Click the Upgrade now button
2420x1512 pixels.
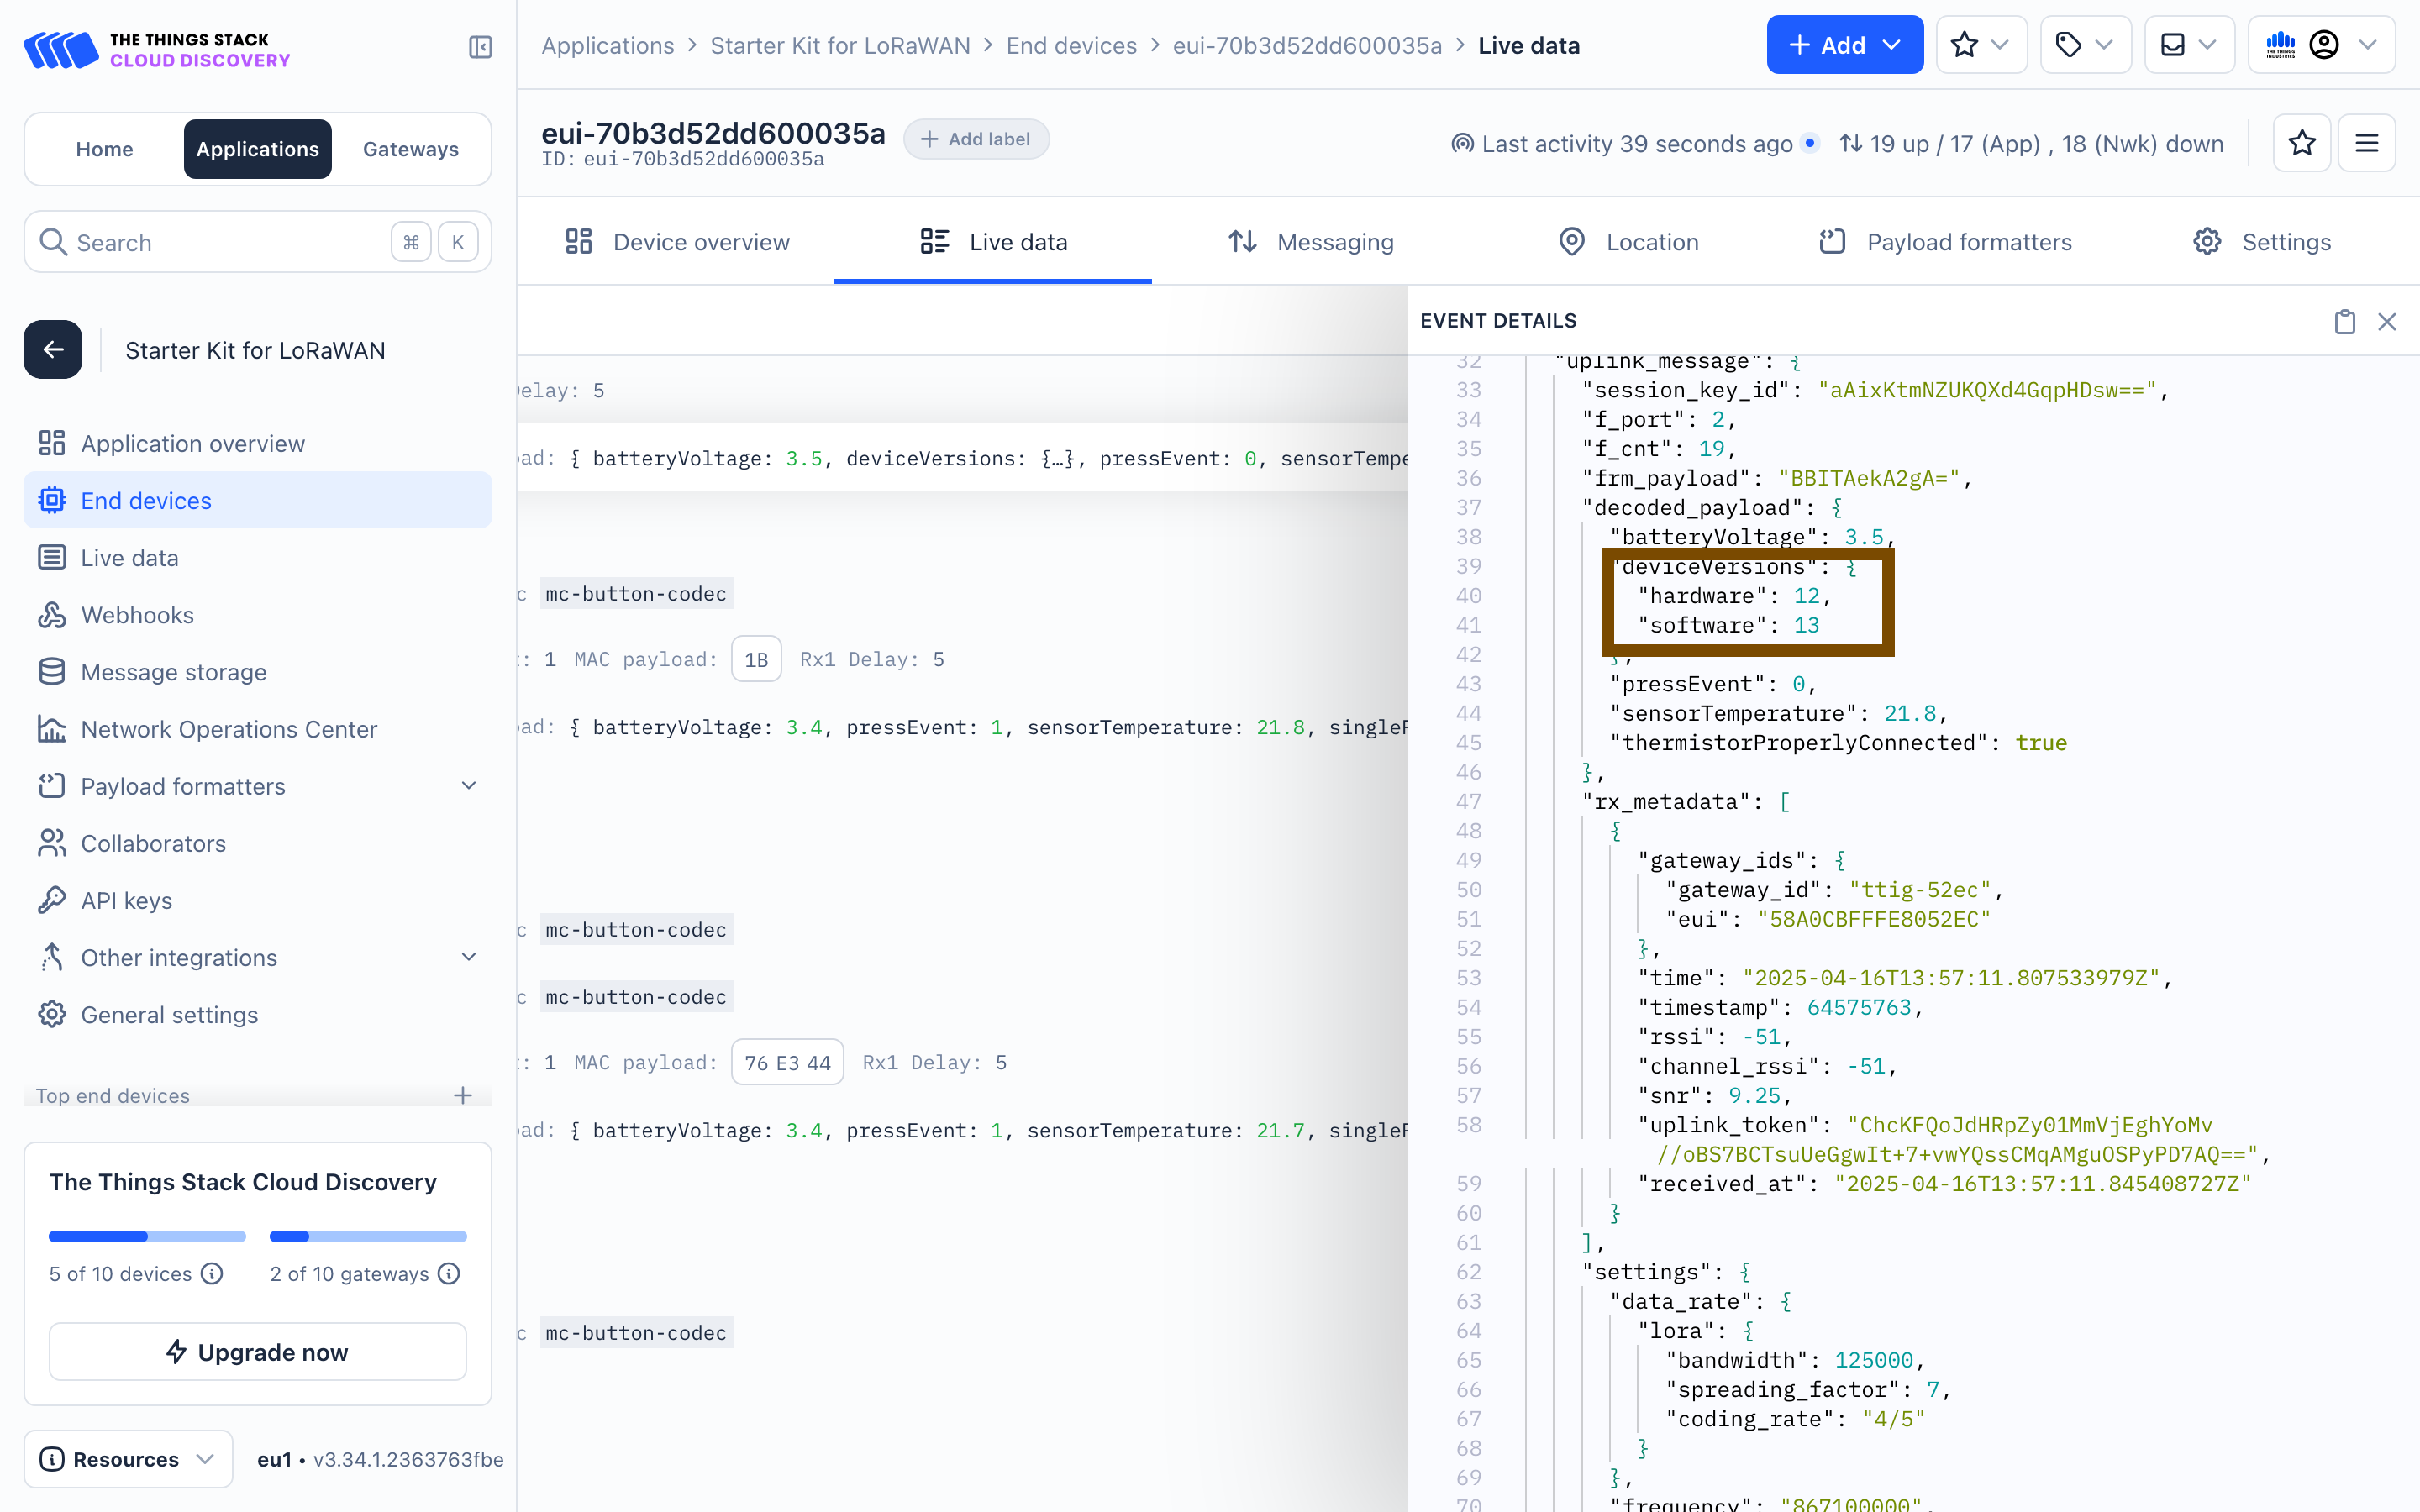pyautogui.click(x=257, y=1351)
